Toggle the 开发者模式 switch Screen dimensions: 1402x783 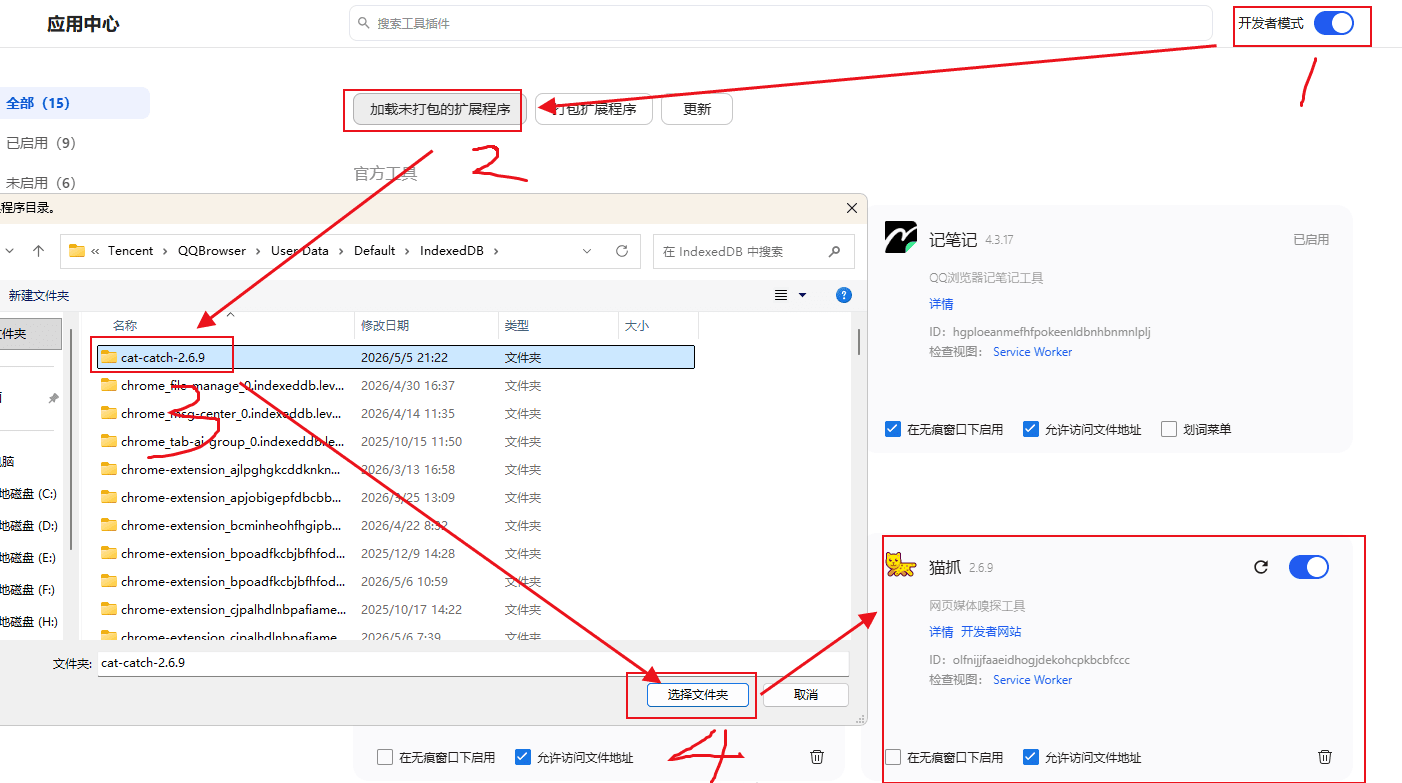tap(1334, 23)
